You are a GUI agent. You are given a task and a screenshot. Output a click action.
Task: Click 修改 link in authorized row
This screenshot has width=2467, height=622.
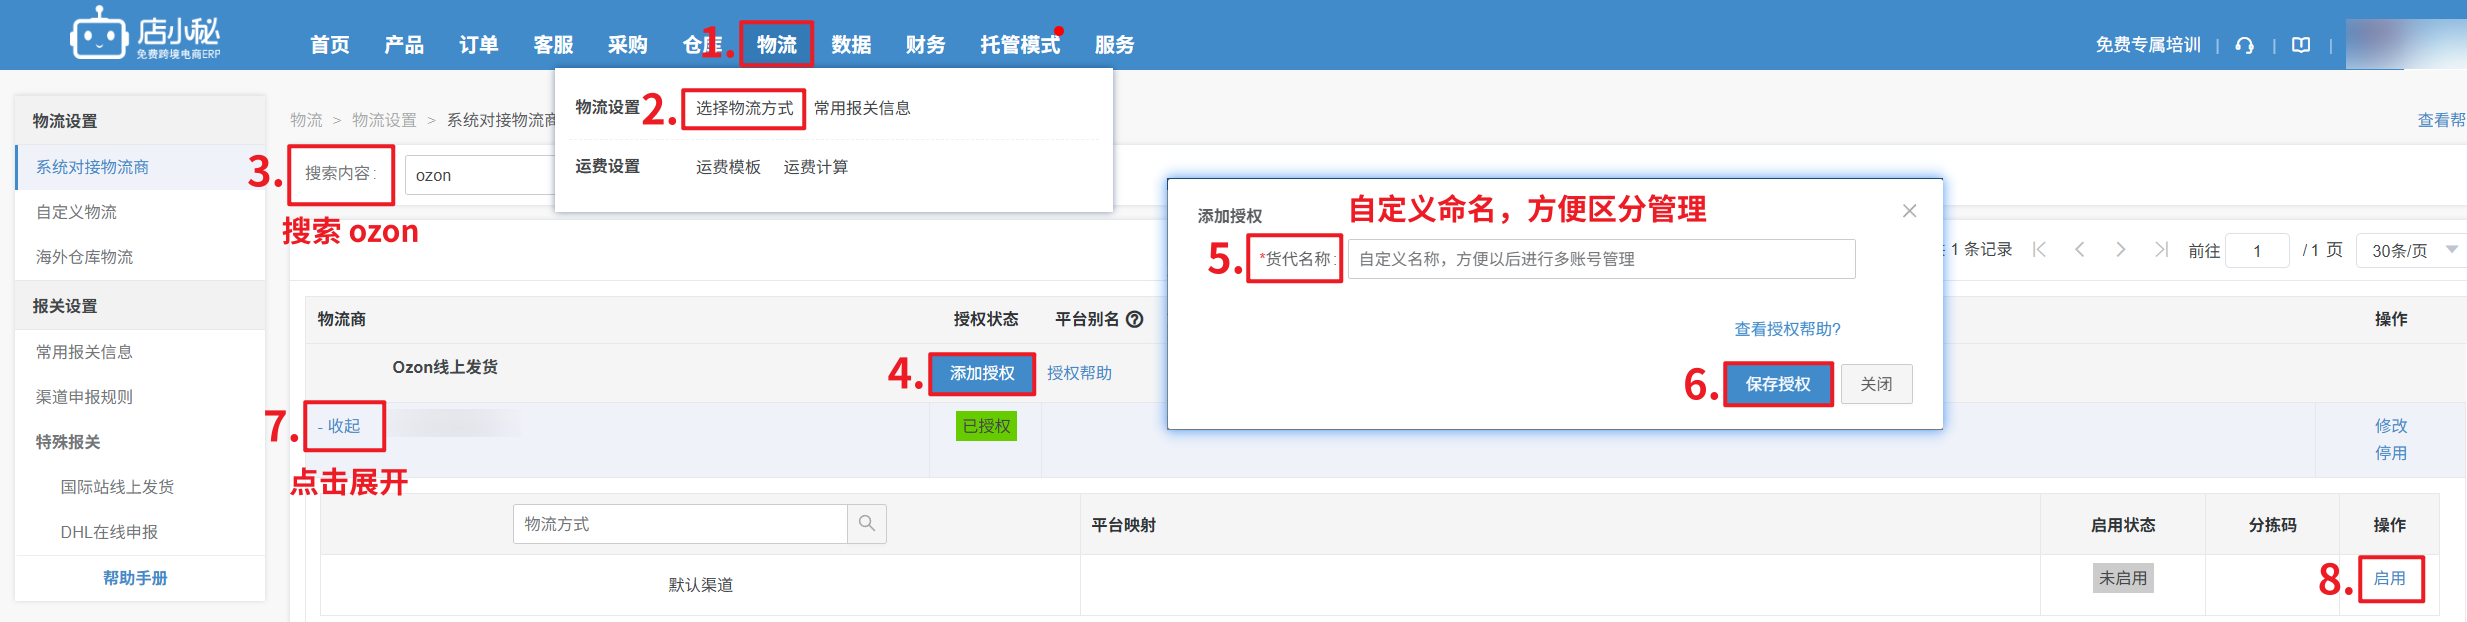point(2391,426)
